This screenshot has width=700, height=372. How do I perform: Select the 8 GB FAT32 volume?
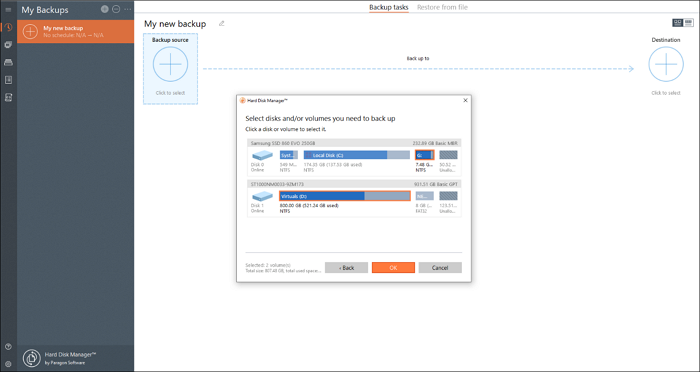pos(425,196)
